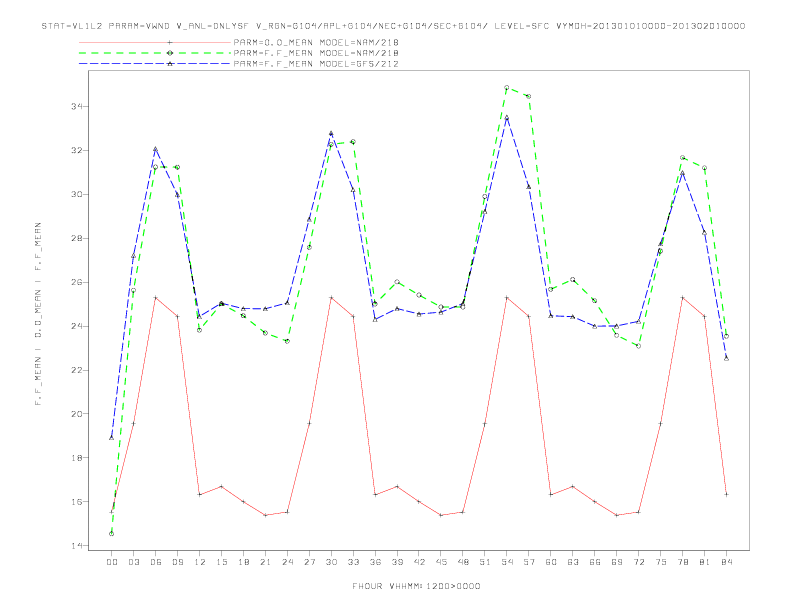The height and width of the screenshot is (612, 792).
Task: Click the green dashed legend line sample
Action: click(x=155, y=53)
